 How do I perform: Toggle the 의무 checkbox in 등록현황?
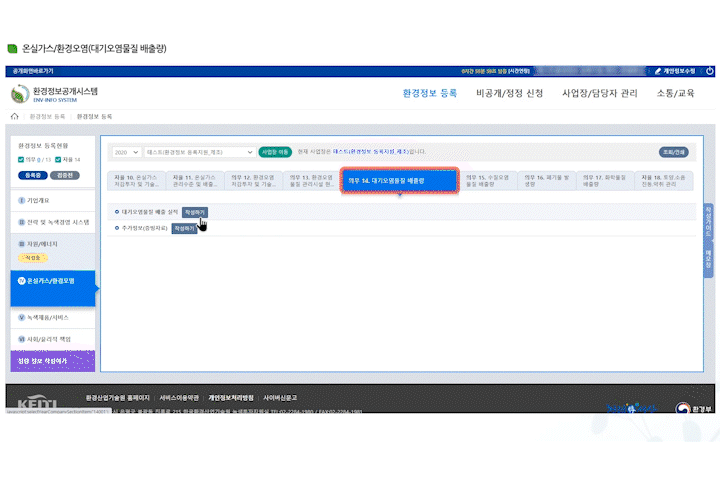coord(22,159)
